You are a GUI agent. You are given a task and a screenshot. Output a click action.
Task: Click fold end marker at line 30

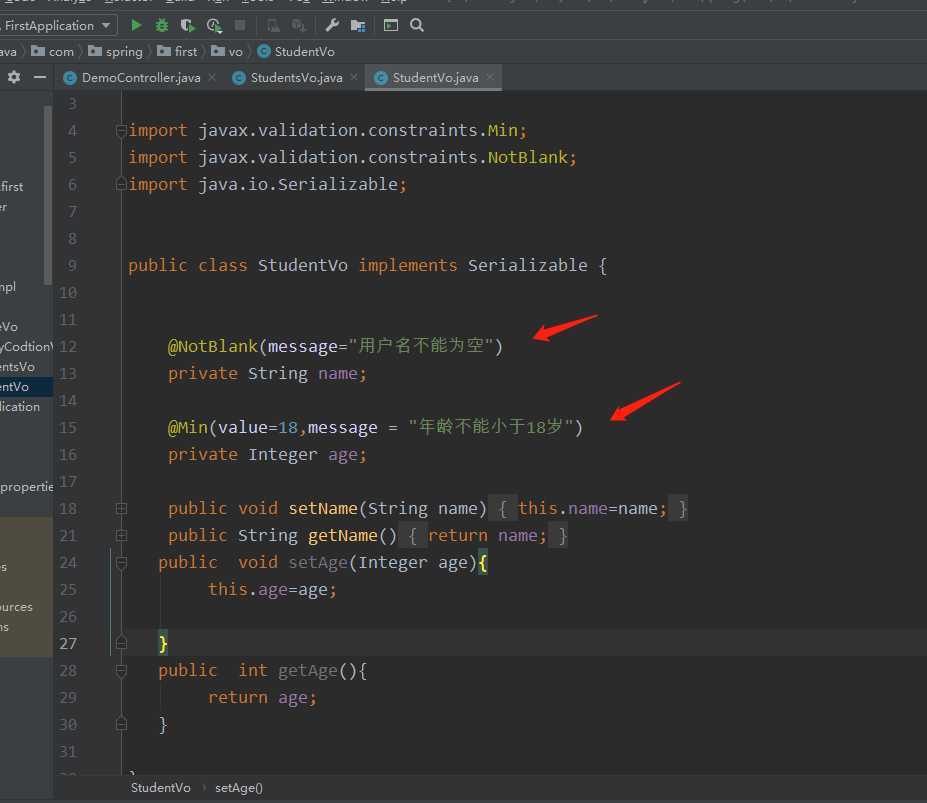coord(121,724)
